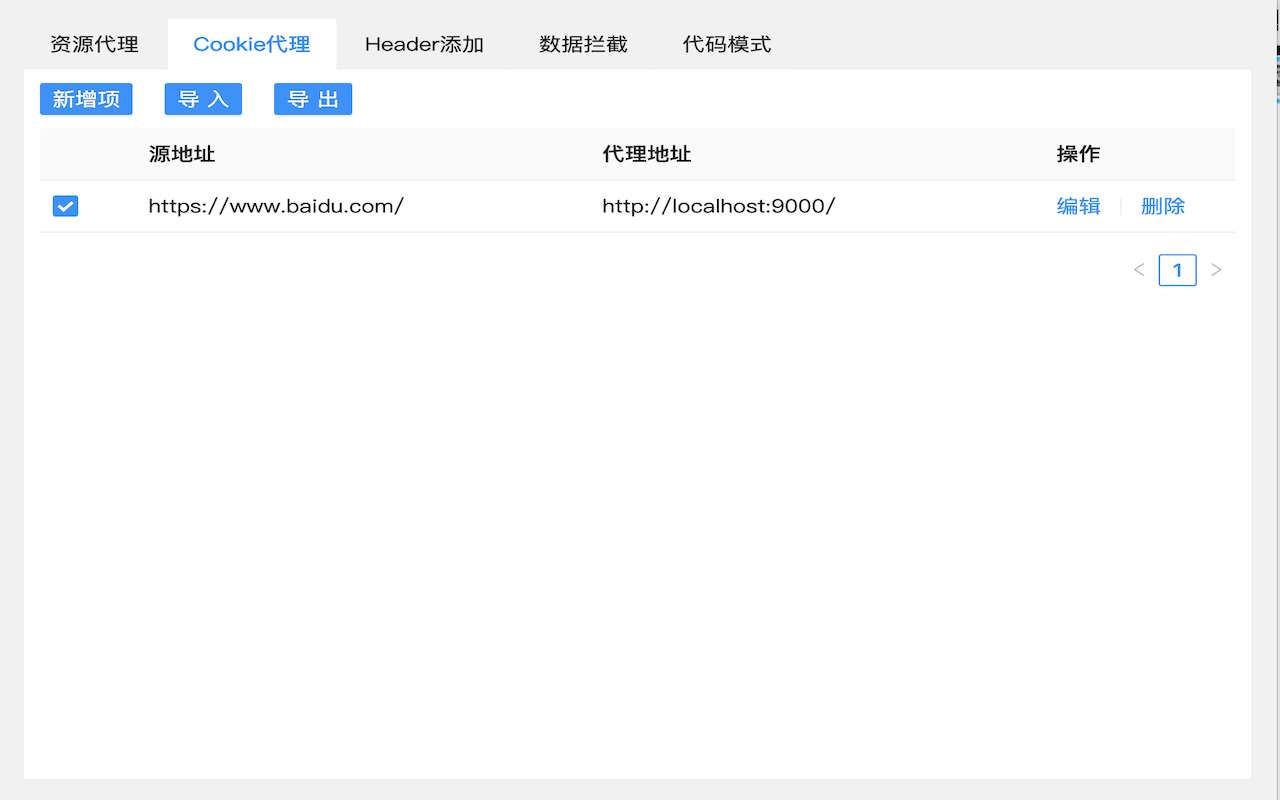Click the 代理地址 column header
The image size is (1280, 800).
coord(647,155)
